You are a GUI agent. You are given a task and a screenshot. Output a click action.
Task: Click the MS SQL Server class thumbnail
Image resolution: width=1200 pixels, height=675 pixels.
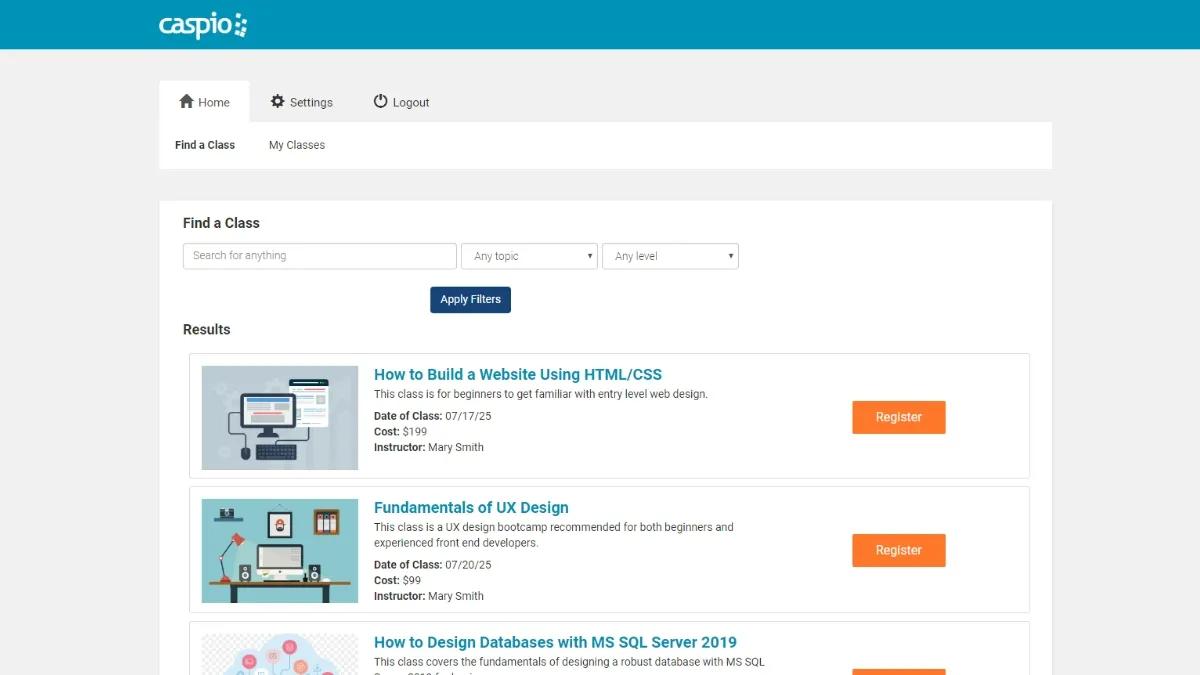pyautogui.click(x=280, y=654)
